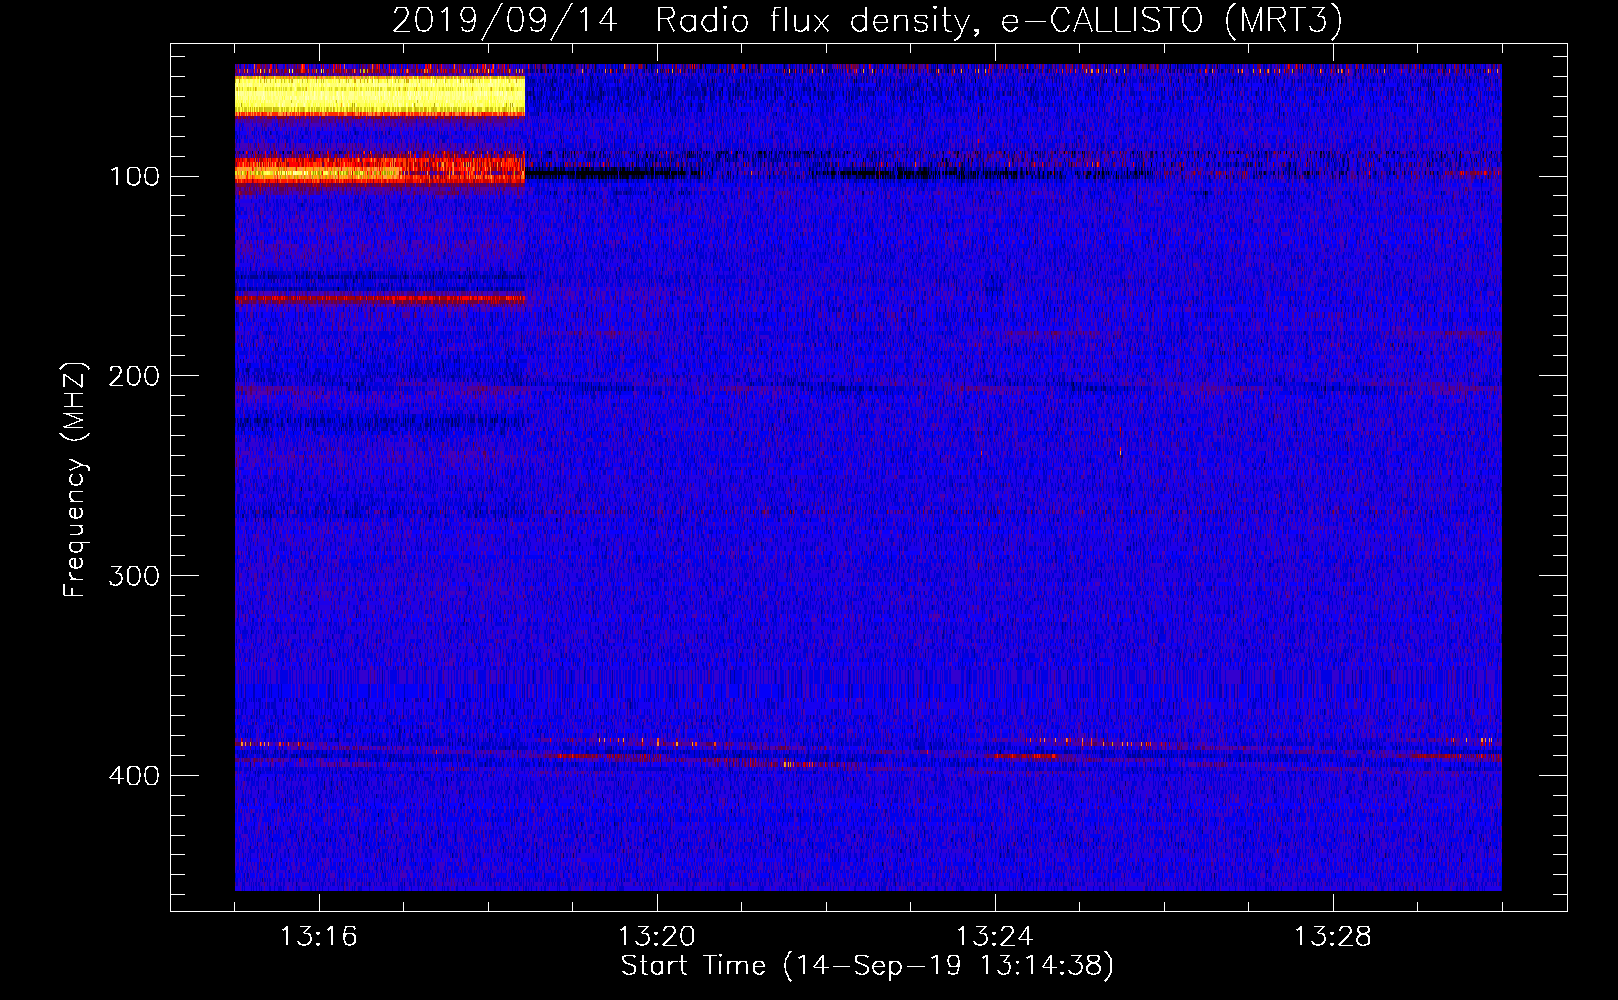The width and height of the screenshot is (1618, 1000).
Task: Select the 300 frequency tick label
Action: 134,576
